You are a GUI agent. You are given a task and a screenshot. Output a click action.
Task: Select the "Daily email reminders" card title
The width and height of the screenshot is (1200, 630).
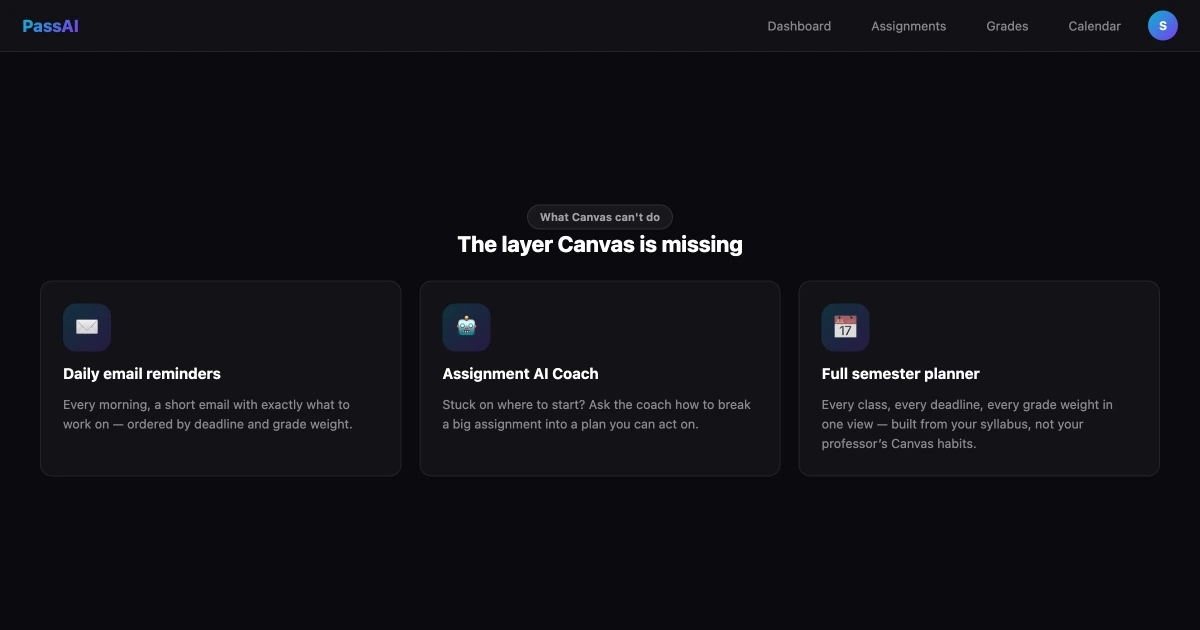click(x=142, y=374)
